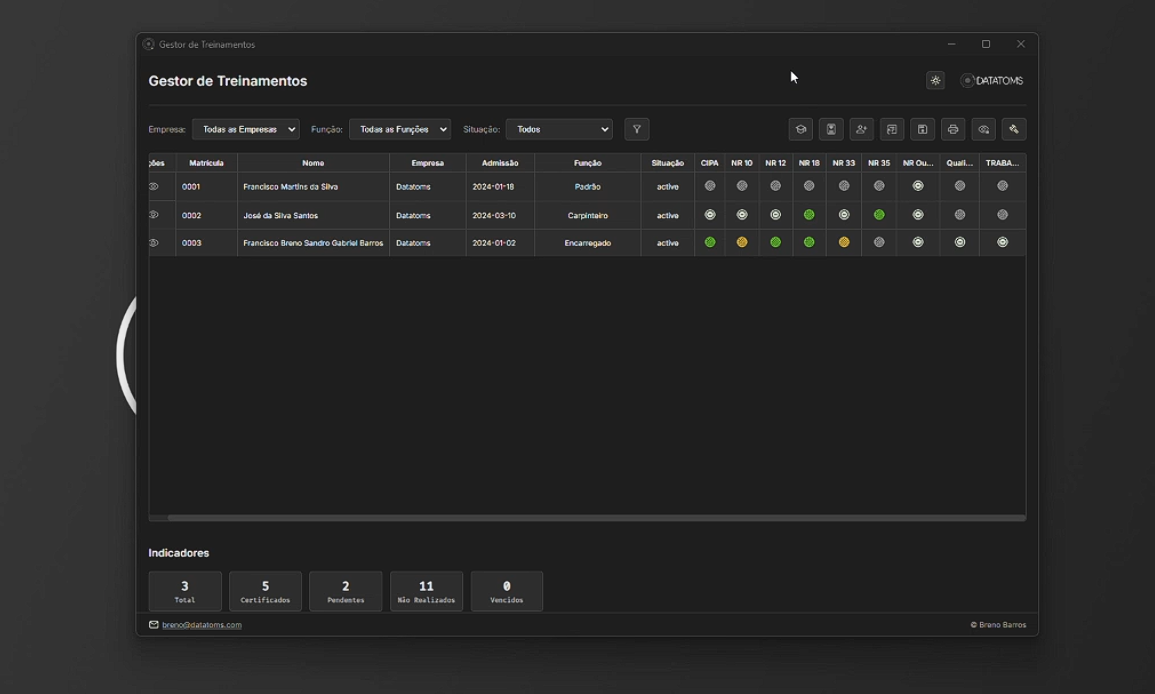Add a new employee with person-plus icon
Viewport: 1155px width, 694px height.
(x=861, y=130)
